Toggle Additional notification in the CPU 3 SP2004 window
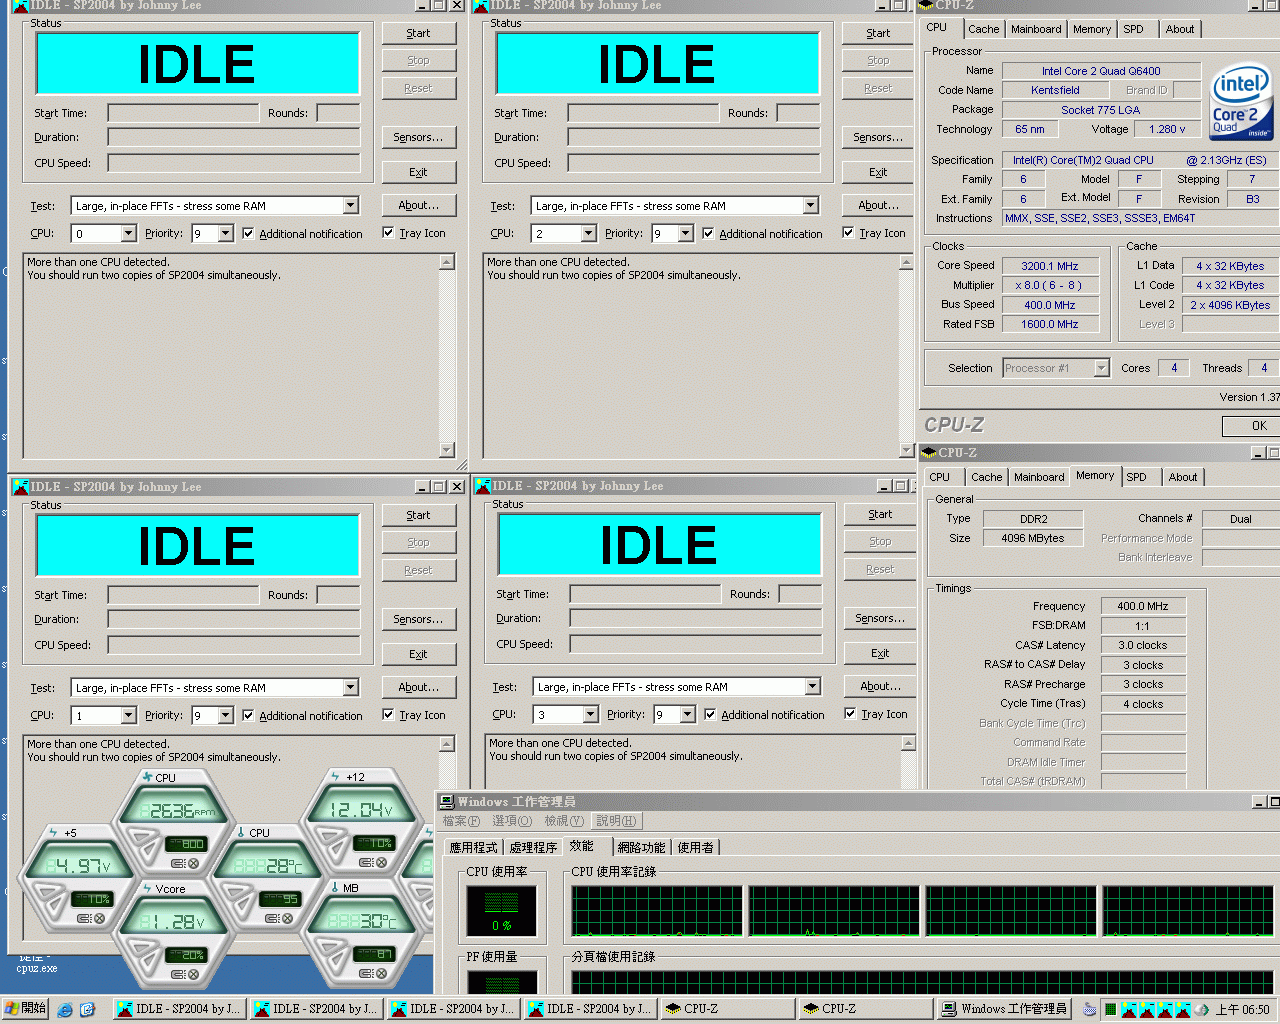1280x1024 pixels. point(710,714)
